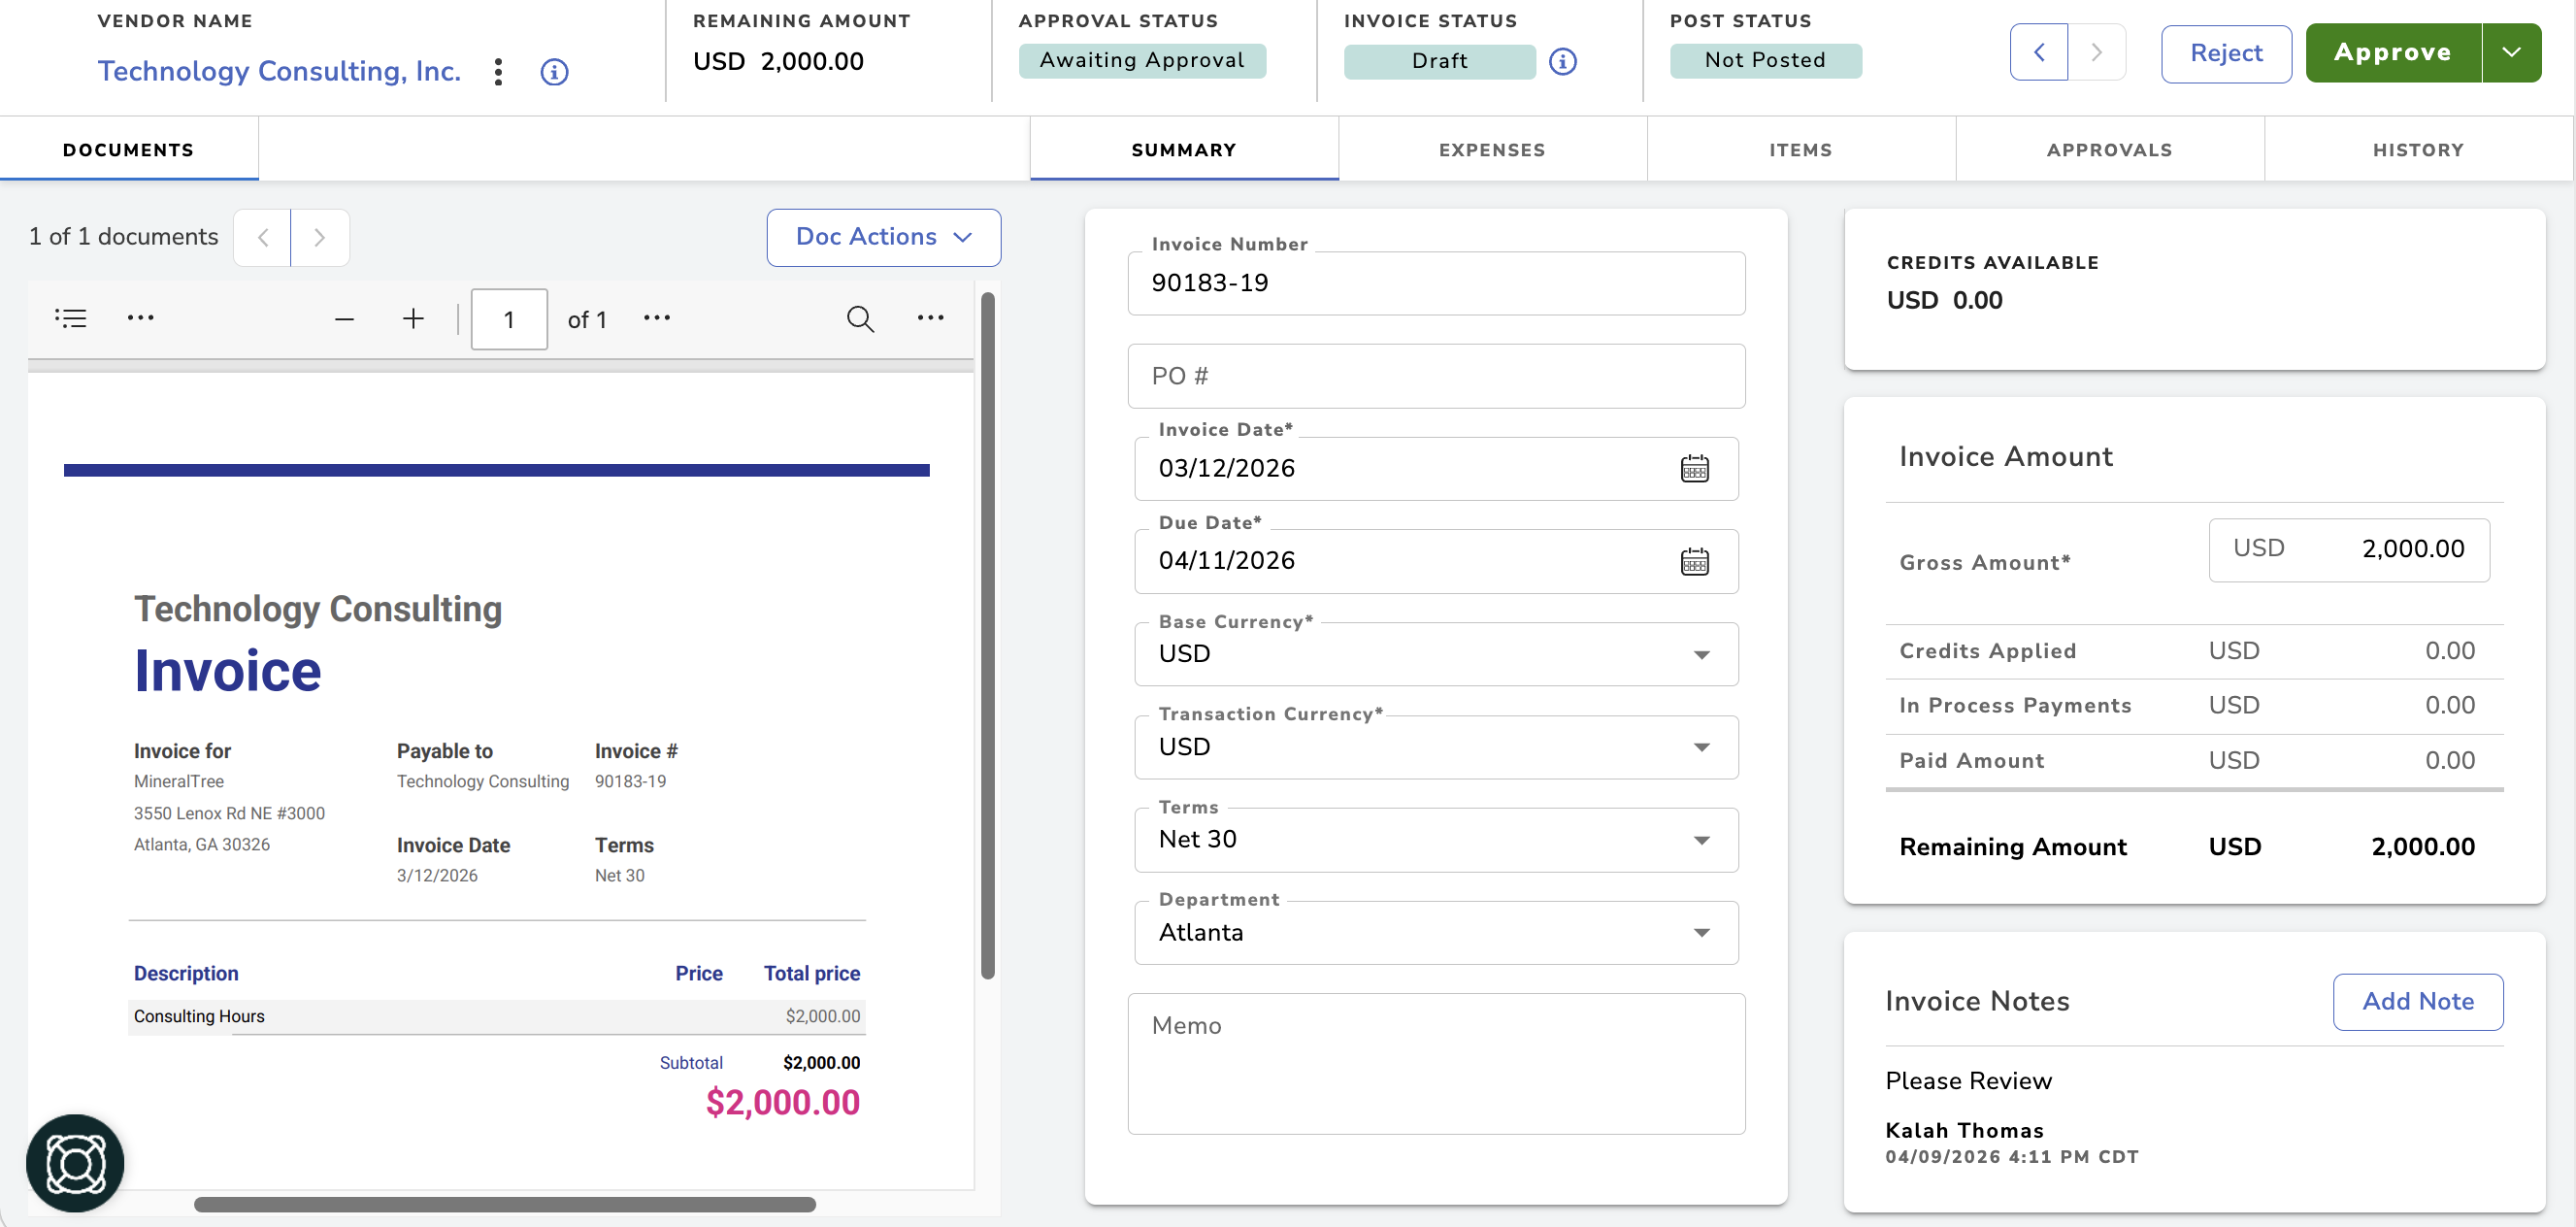Image resolution: width=2576 pixels, height=1227 pixels.
Task: Go to previous invoice arrow
Action: coord(2038,53)
